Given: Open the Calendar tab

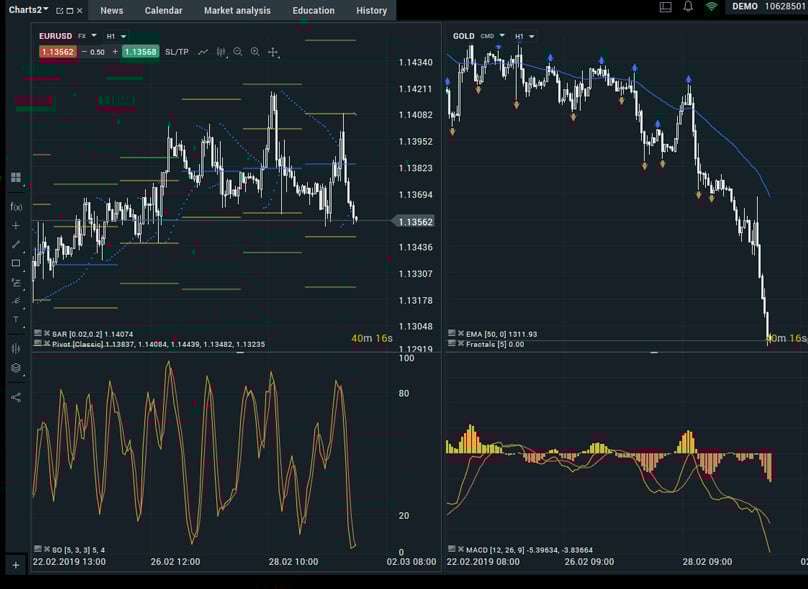Looking at the screenshot, I should (x=163, y=10).
